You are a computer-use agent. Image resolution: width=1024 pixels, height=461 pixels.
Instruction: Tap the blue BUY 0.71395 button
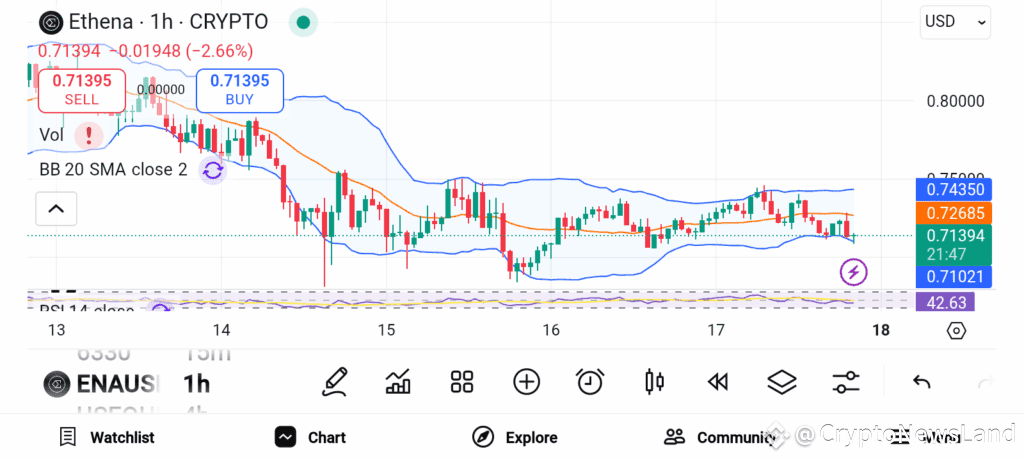pos(239,90)
